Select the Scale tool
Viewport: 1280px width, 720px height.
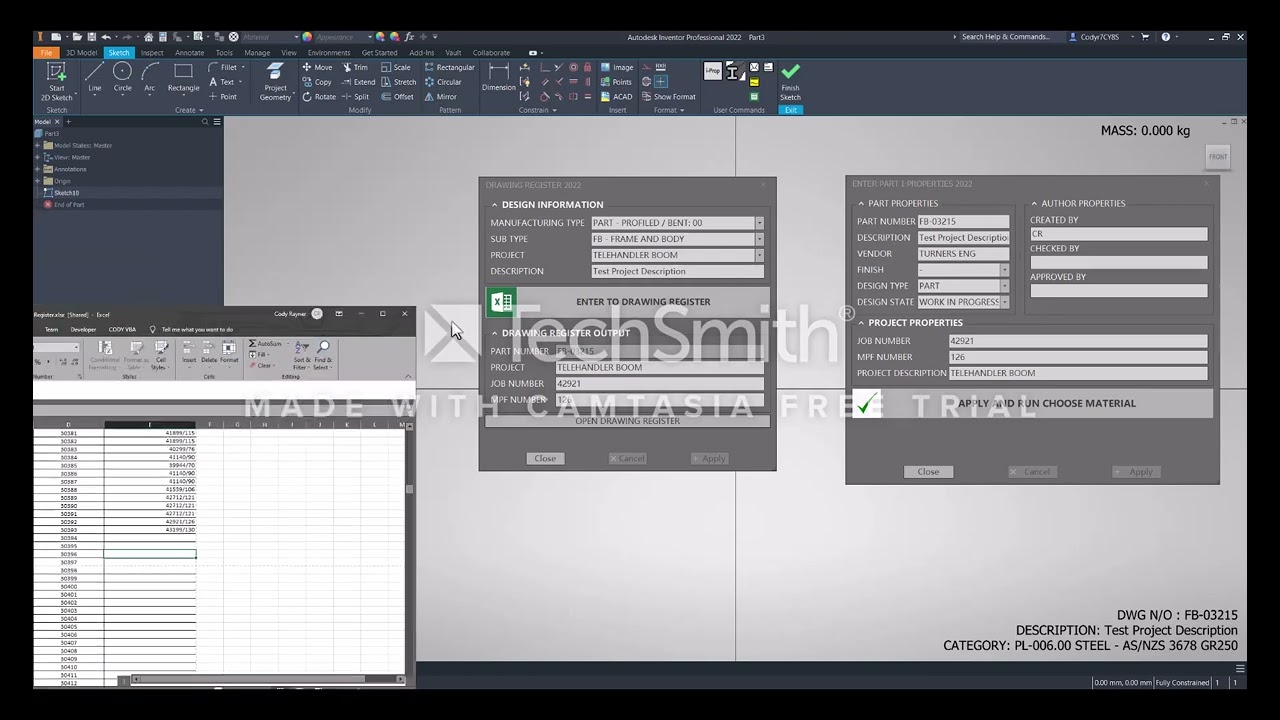[395, 68]
